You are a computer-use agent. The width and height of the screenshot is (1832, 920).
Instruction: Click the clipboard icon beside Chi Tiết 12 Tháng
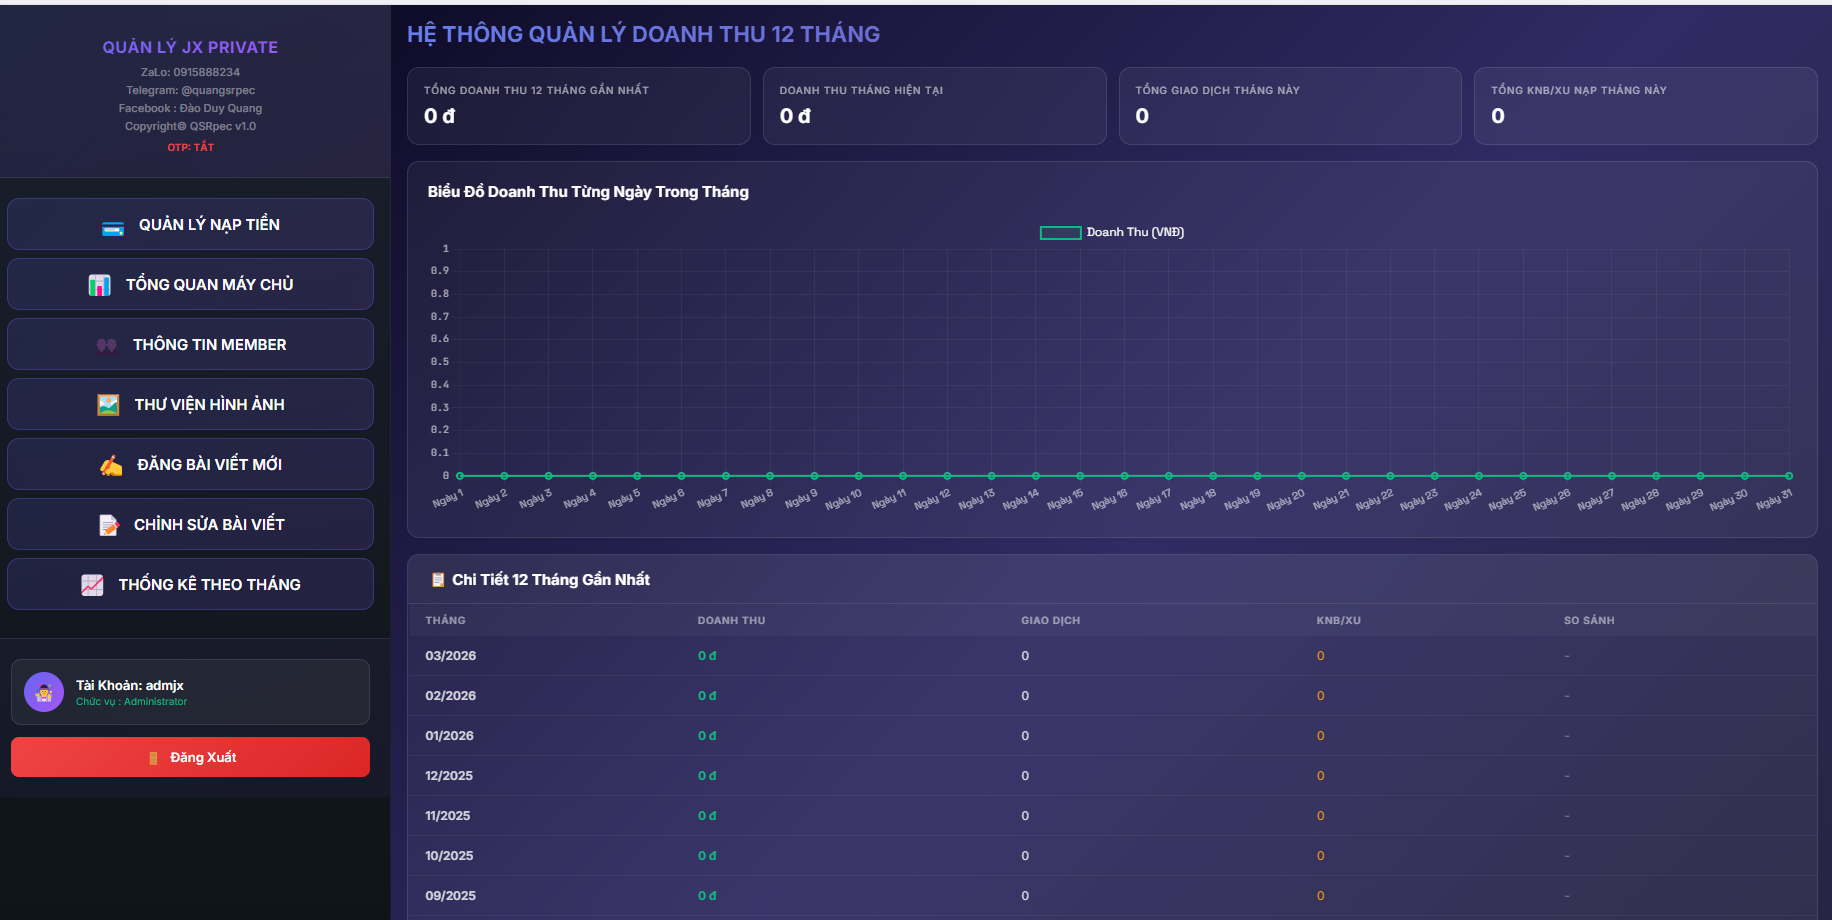tap(437, 580)
